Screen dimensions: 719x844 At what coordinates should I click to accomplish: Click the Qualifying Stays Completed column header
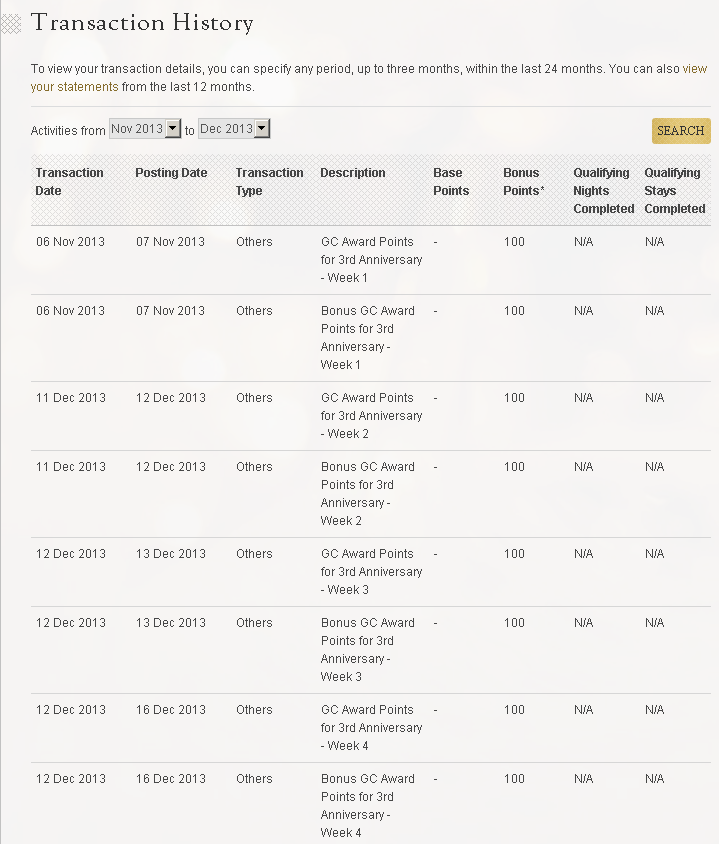674,190
